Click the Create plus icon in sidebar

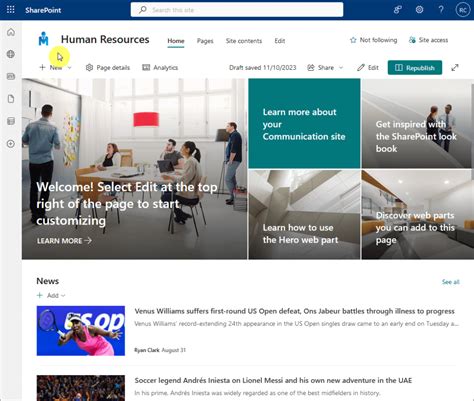click(11, 144)
